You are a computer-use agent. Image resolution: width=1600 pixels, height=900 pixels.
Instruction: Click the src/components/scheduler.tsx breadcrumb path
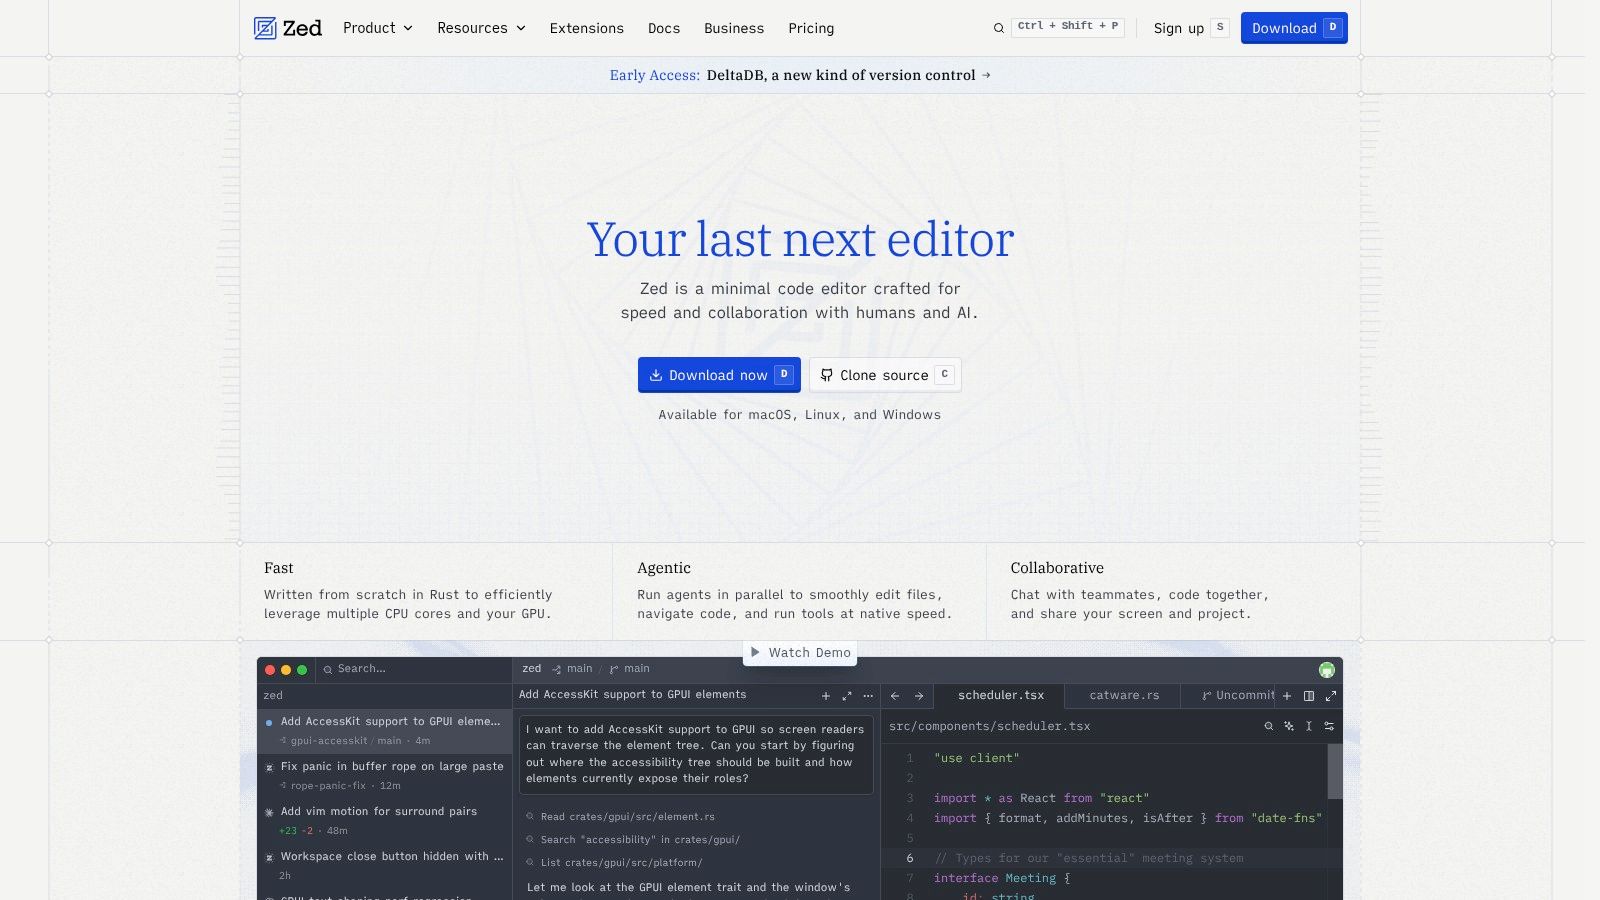pyautogui.click(x=990, y=726)
